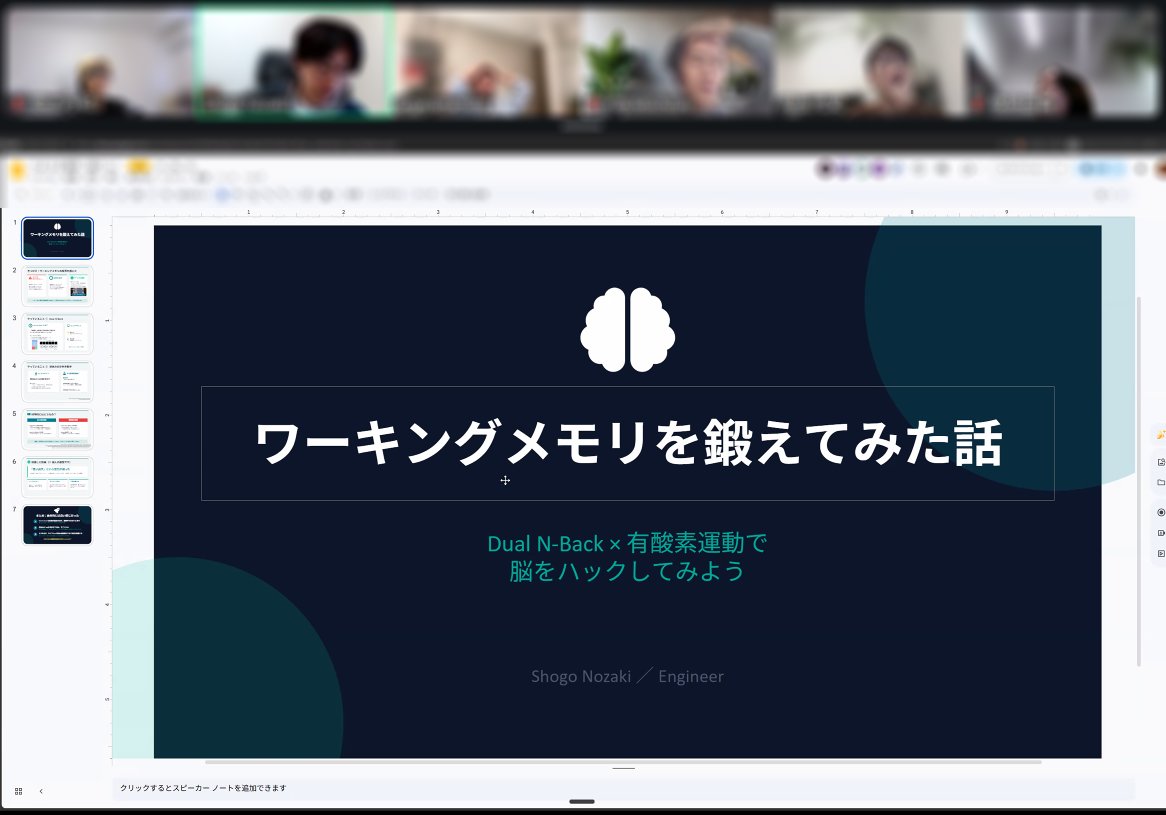1166x815 pixels.
Task: Select slide 4 thumbnail in the filmstrip
Action: pos(57,381)
